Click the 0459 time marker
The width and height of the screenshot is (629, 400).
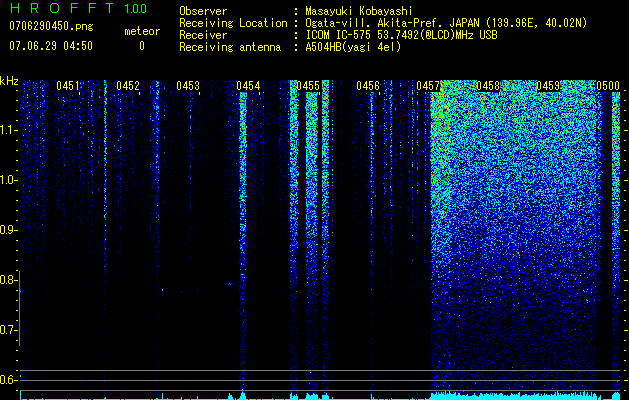pos(548,86)
